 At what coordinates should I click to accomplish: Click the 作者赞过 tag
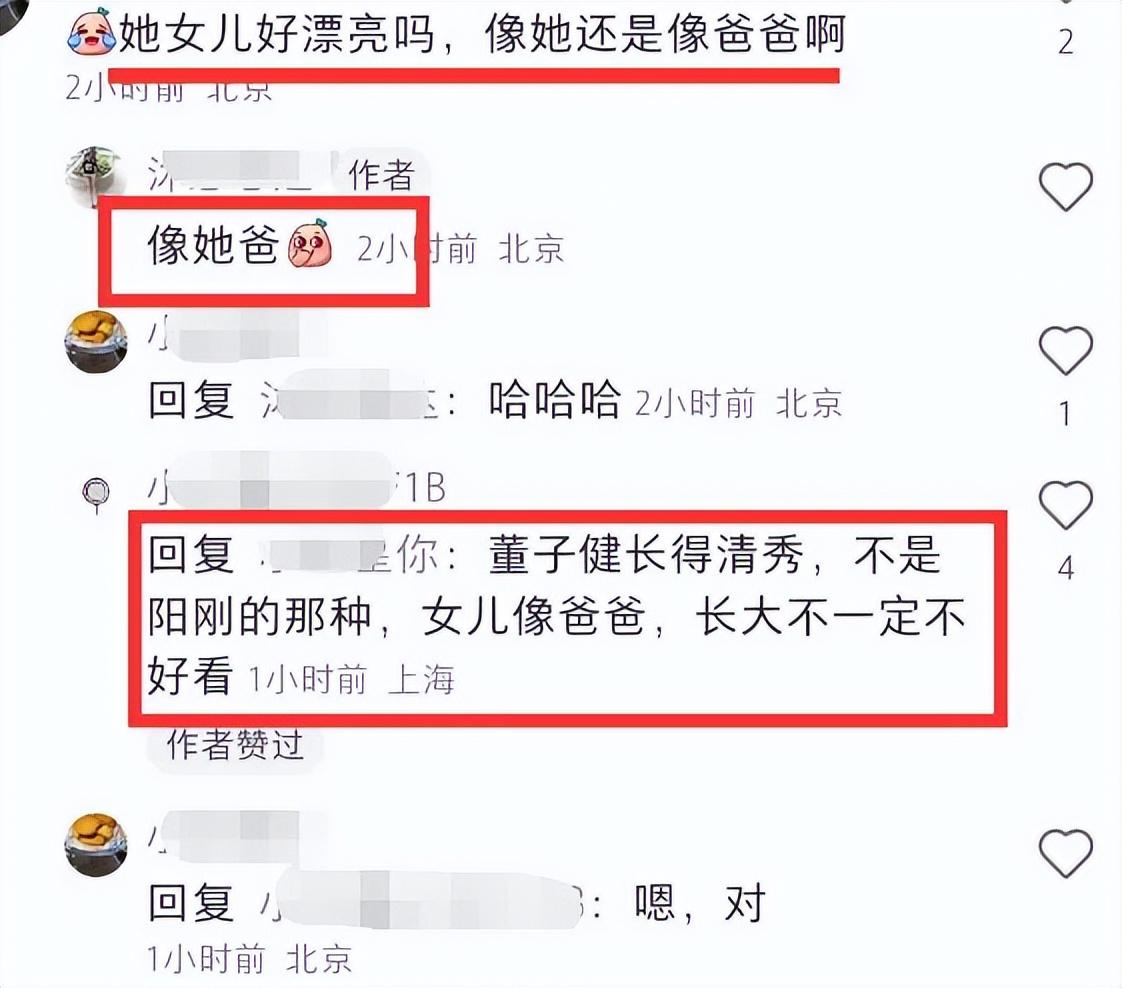point(235,745)
